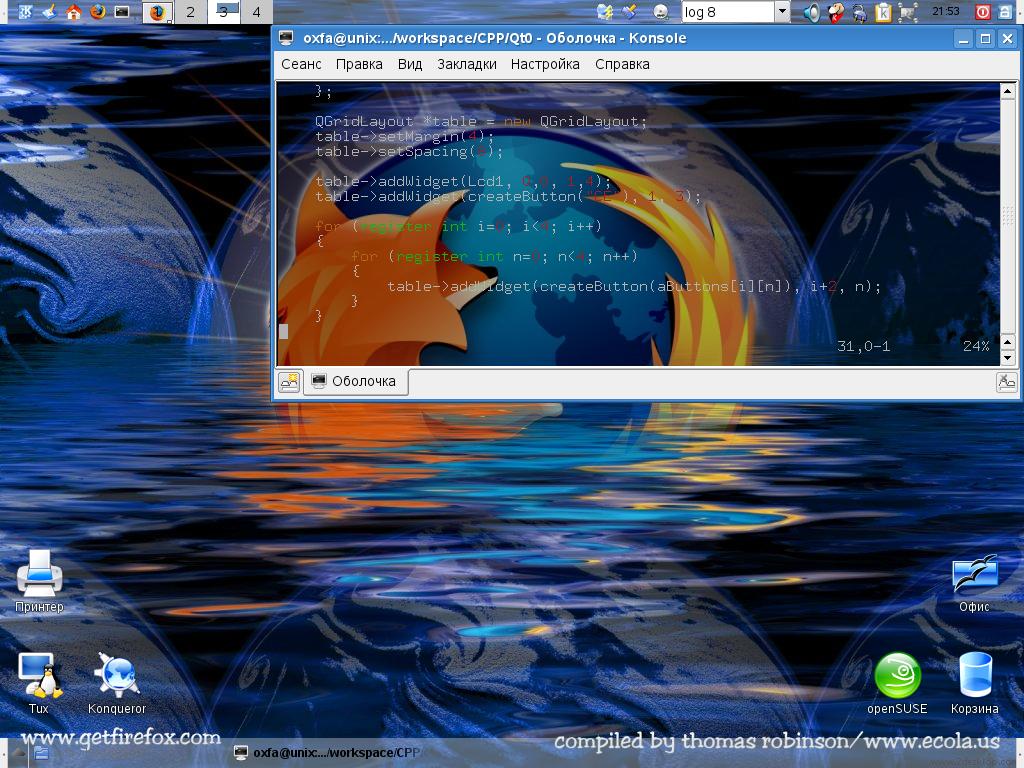Click the red dog tray icon

pos(835,12)
